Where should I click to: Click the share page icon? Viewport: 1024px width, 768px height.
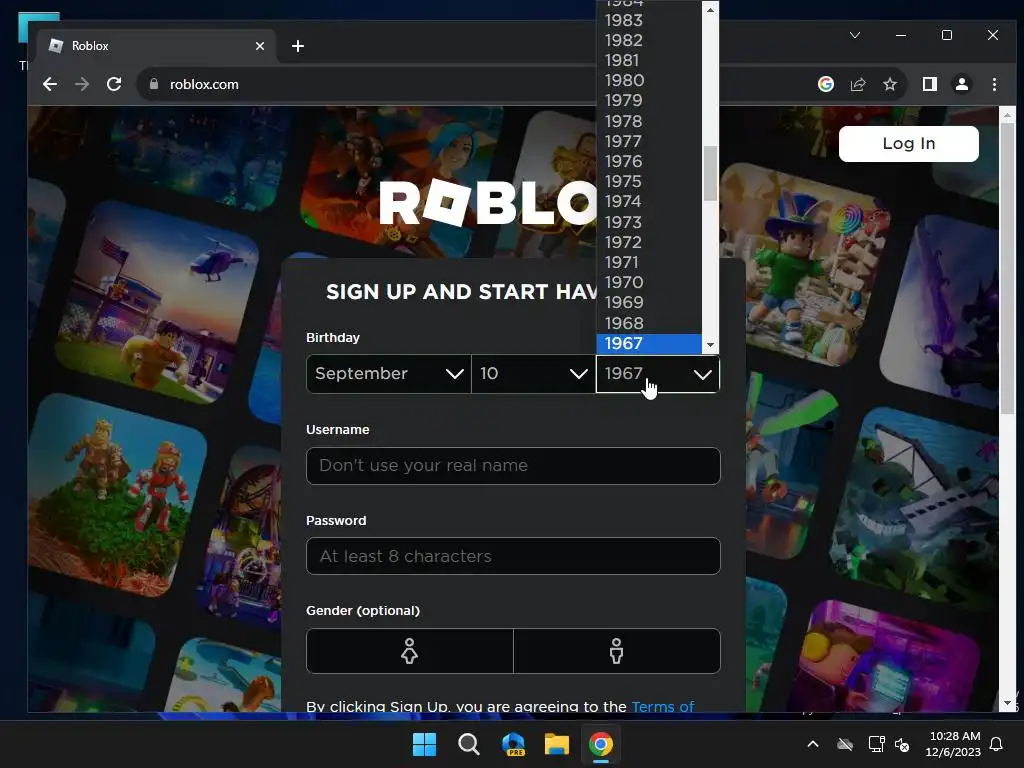(857, 84)
